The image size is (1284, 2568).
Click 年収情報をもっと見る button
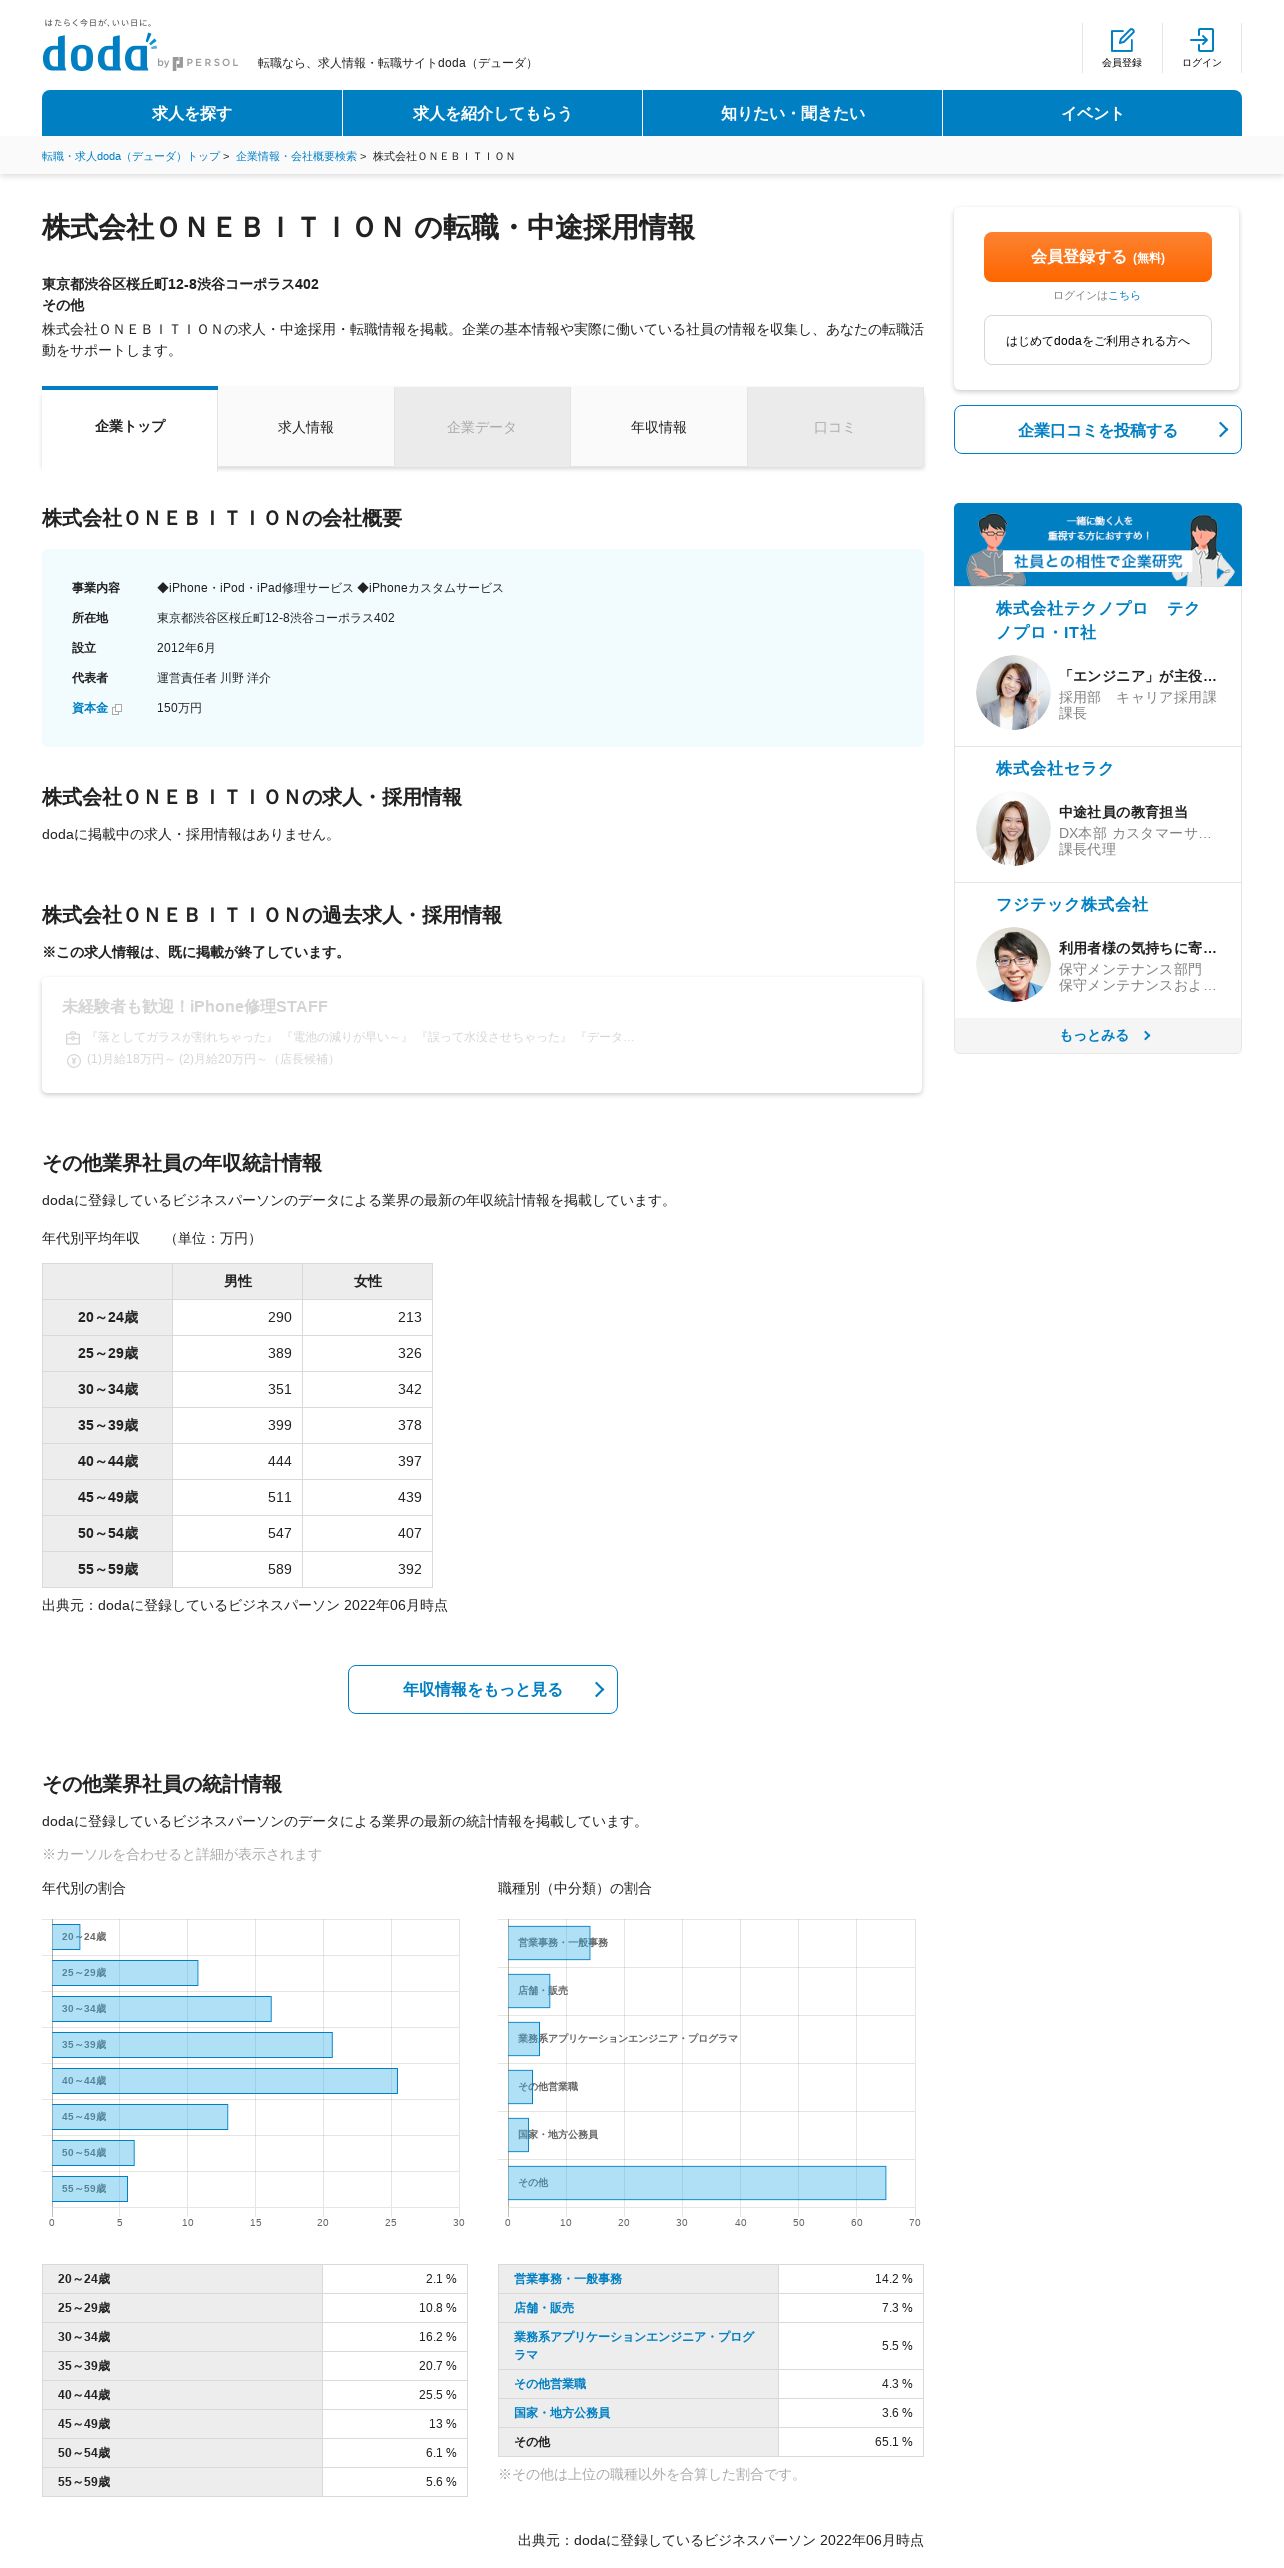pyautogui.click(x=483, y=1689)
